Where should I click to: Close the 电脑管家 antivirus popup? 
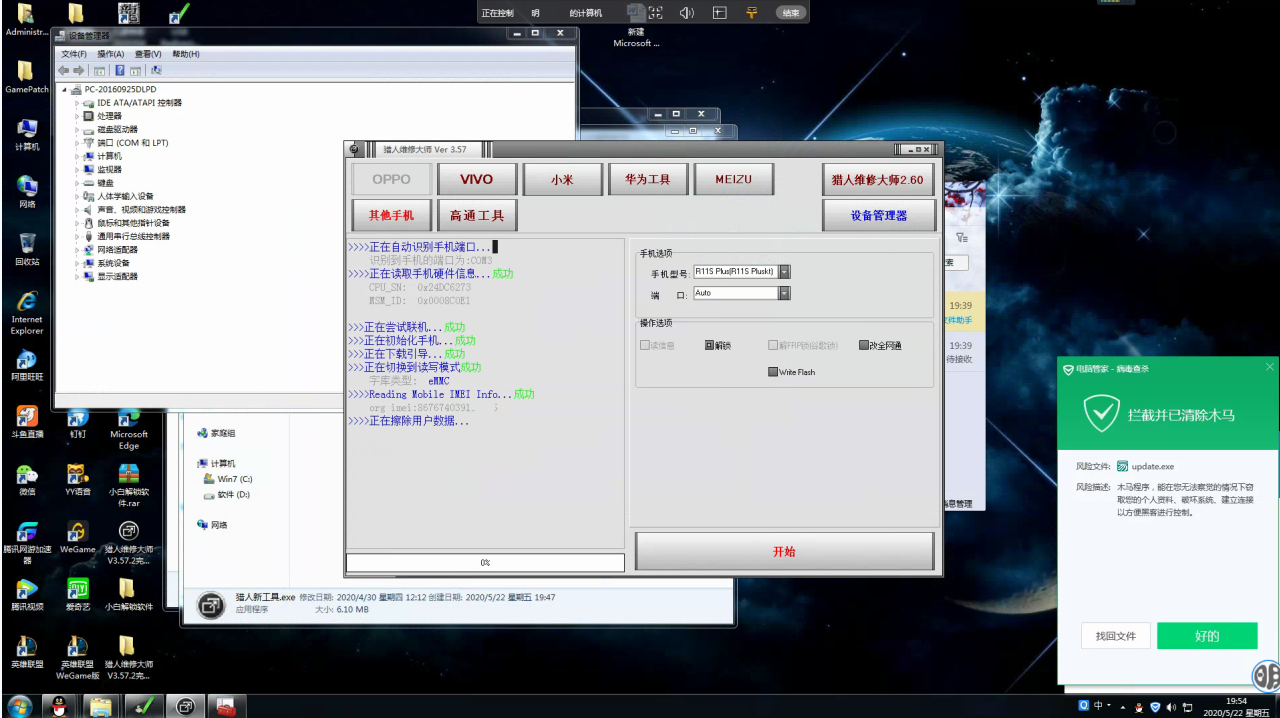pyautogui.click(x=1270, y=367)
